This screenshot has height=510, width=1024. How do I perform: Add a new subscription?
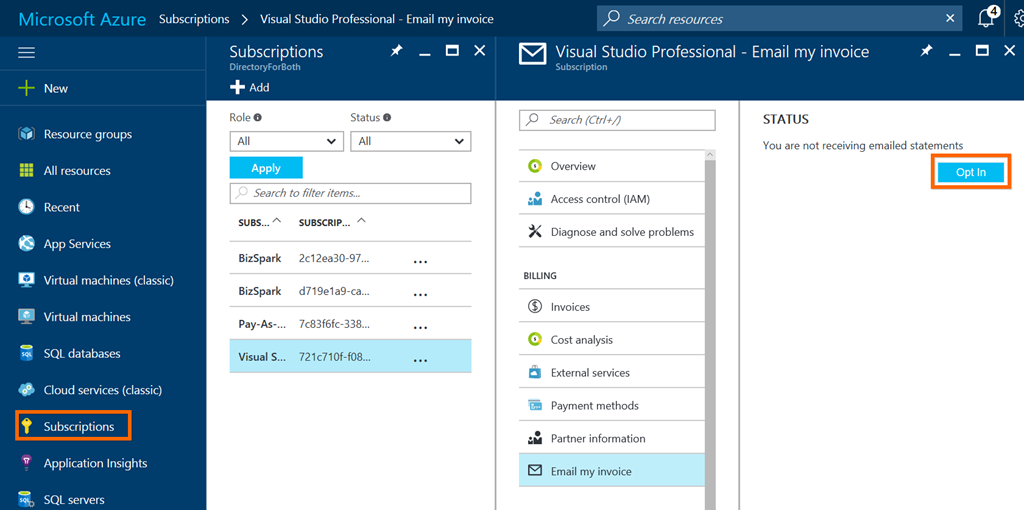coord(250,87)
